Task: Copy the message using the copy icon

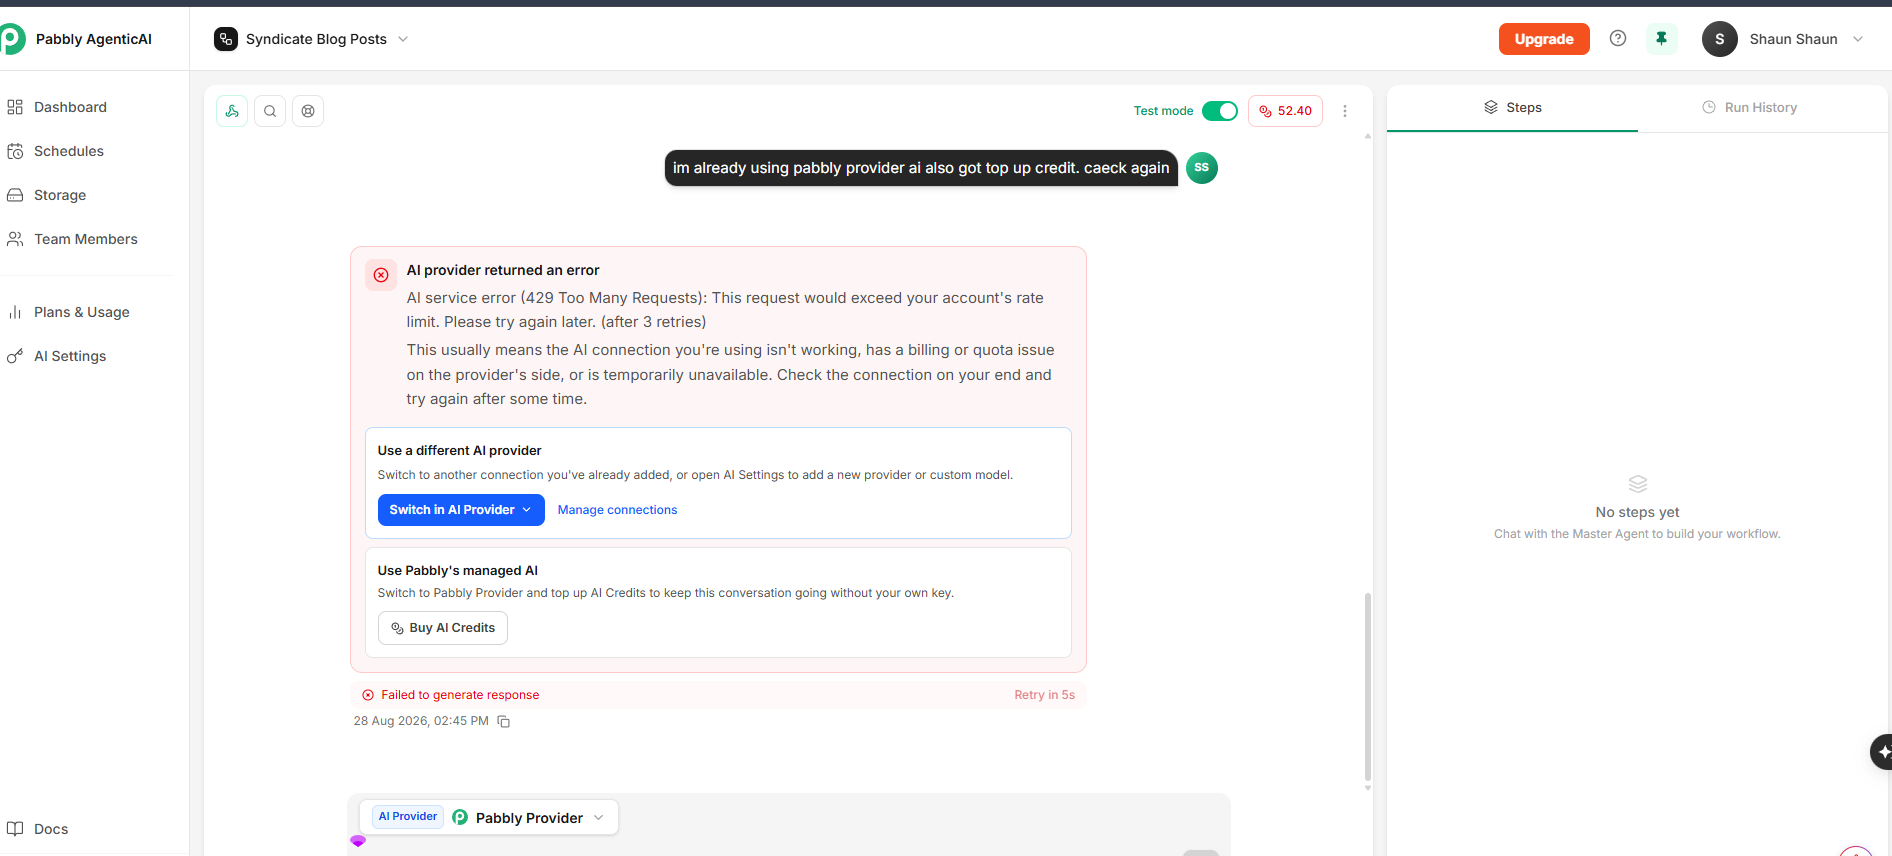Action: click(504, 722)
